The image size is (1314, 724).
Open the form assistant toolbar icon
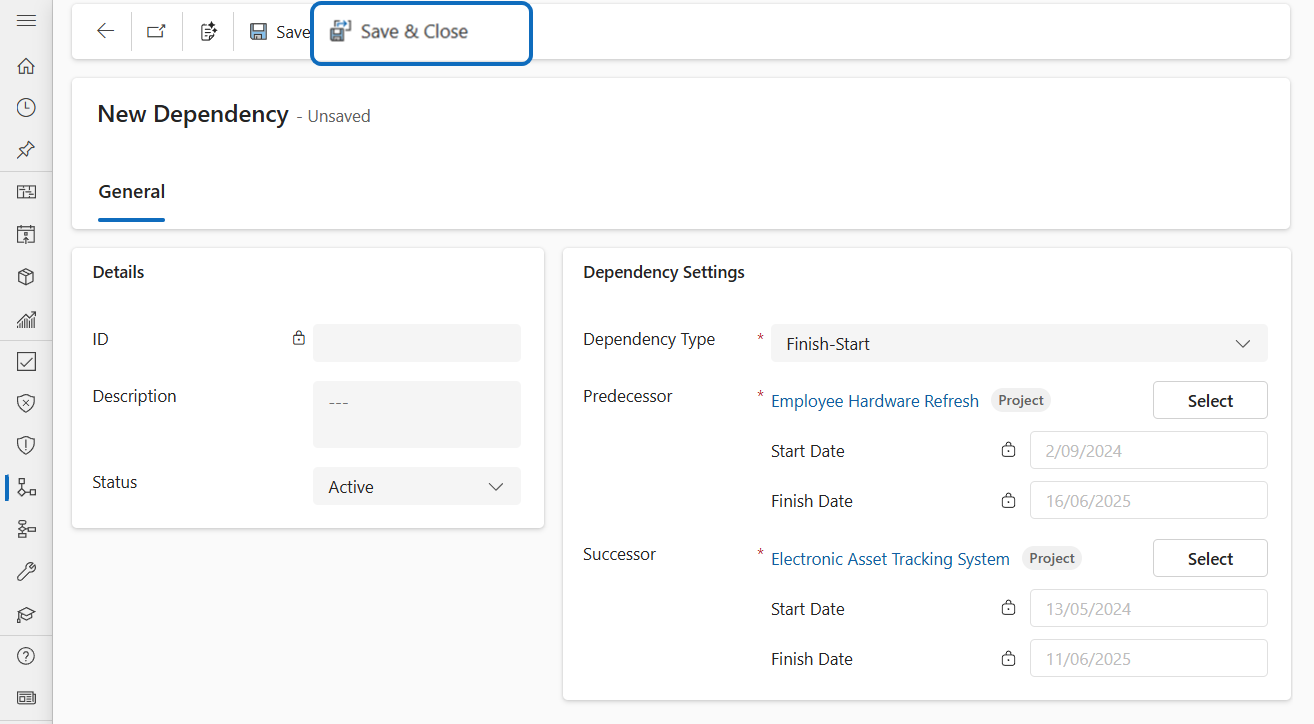click(208, 31)
